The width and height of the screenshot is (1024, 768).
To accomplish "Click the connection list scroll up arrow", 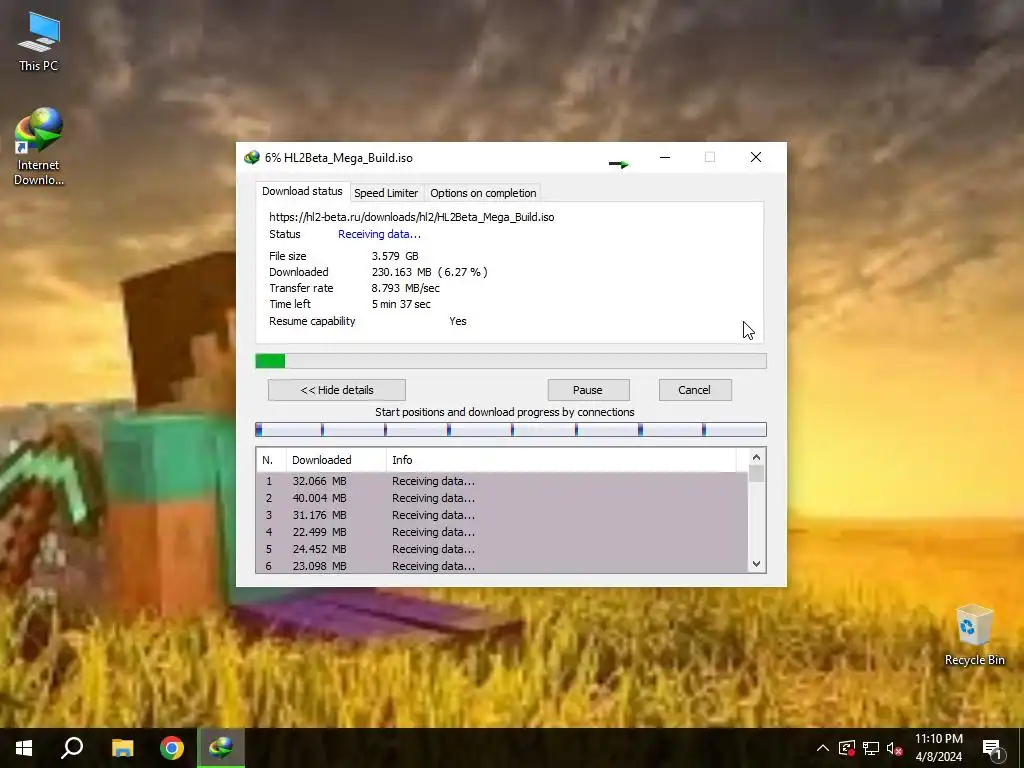I will click(x=756, y=457).
